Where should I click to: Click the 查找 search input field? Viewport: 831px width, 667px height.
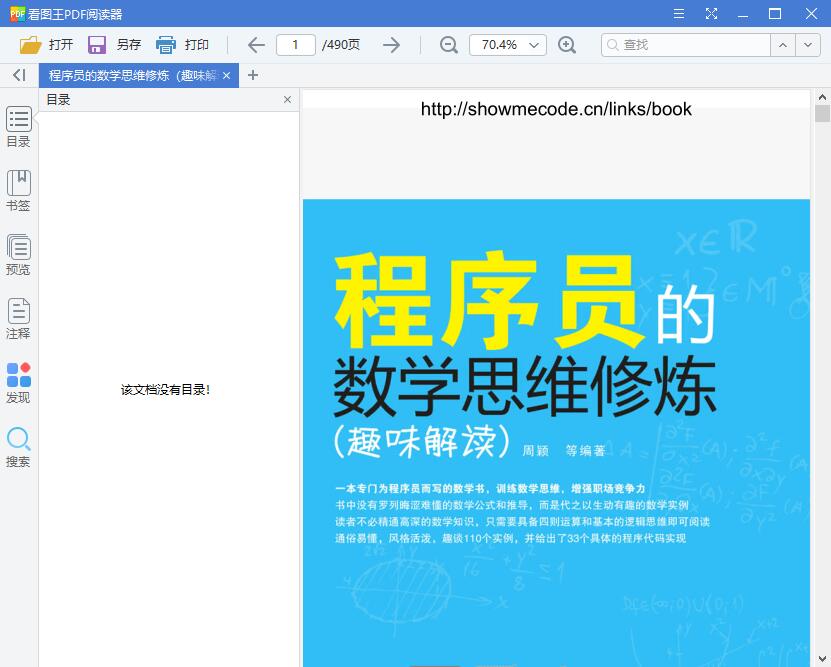click(686, 45)
